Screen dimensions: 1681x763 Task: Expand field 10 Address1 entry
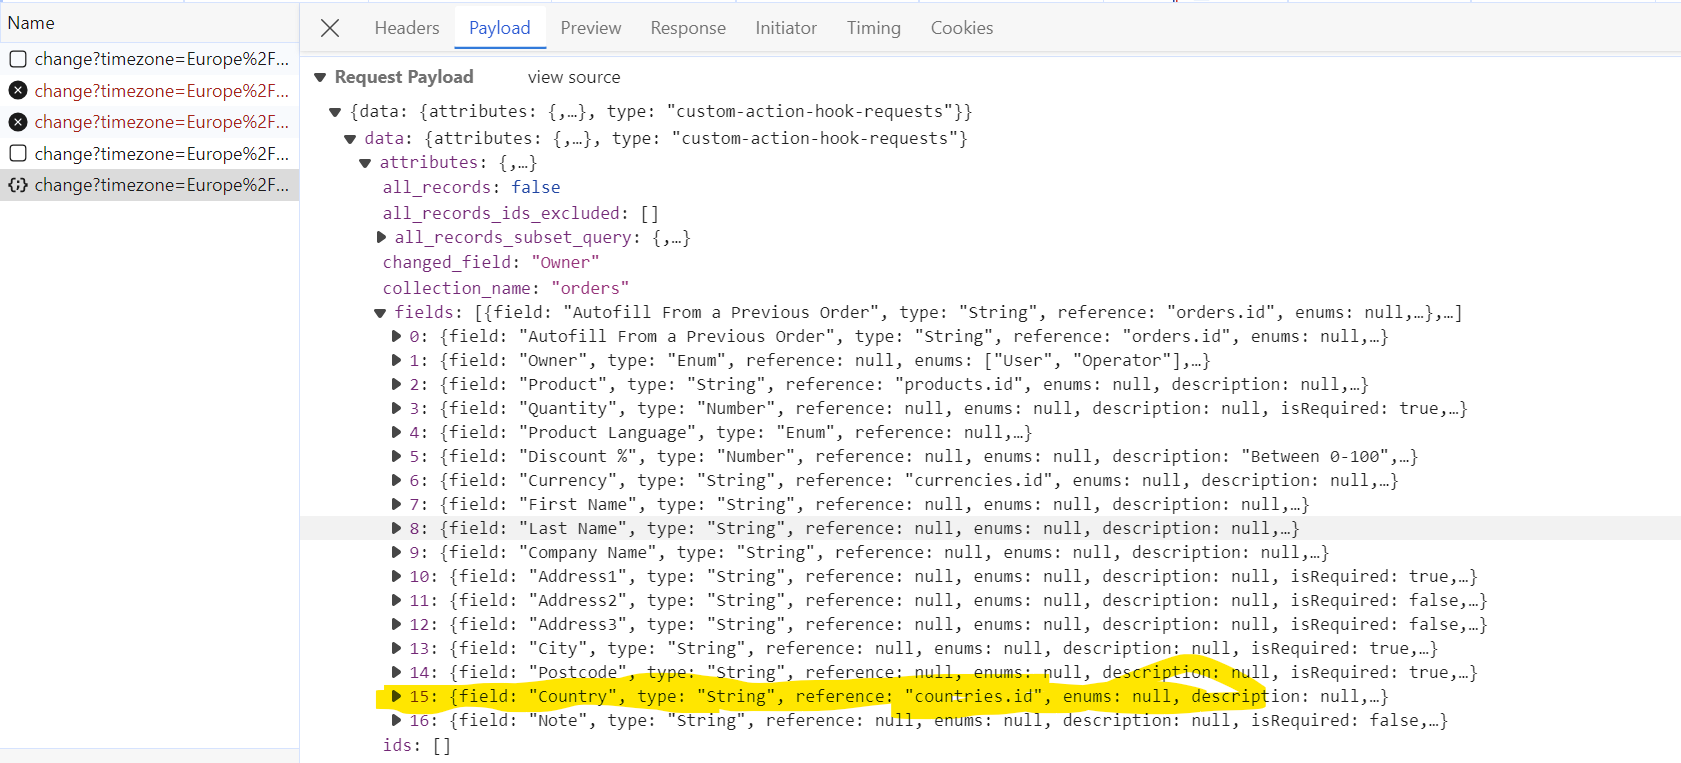coord(396,576)
